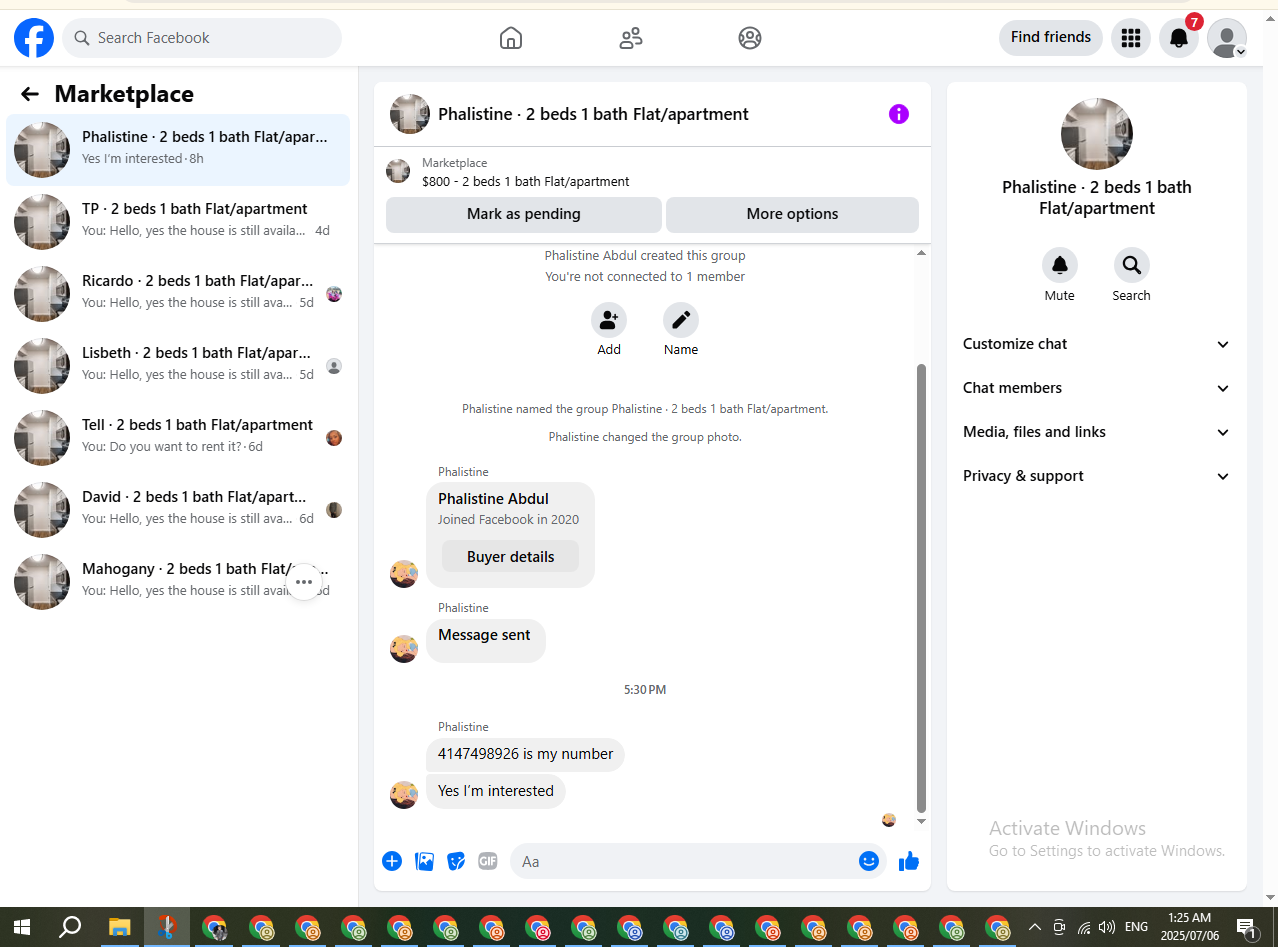Open the Windows notification center
1278x947 pixels.
(x=1247, y=928)
